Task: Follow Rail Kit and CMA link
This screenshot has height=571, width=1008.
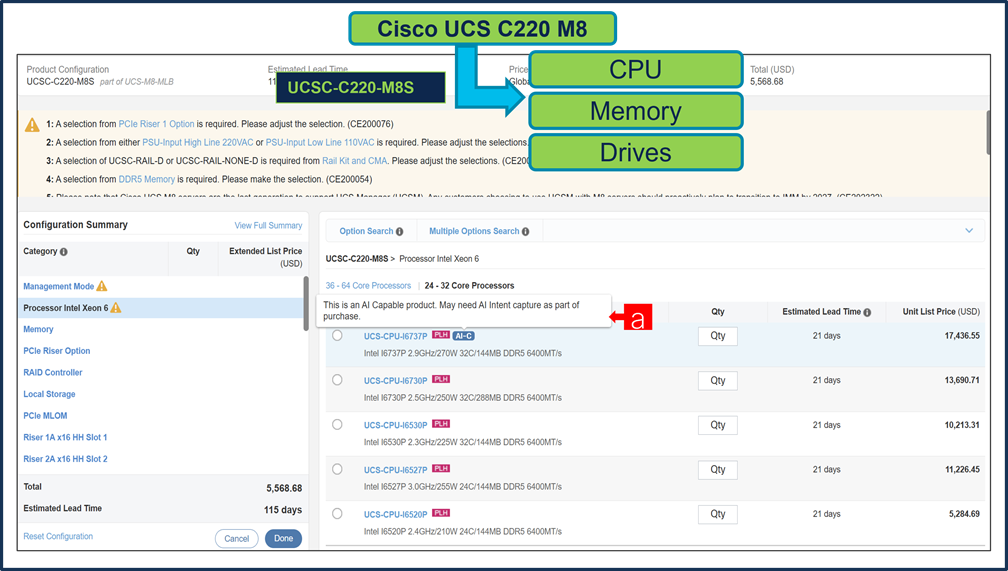Action: (x=355, y=161)
